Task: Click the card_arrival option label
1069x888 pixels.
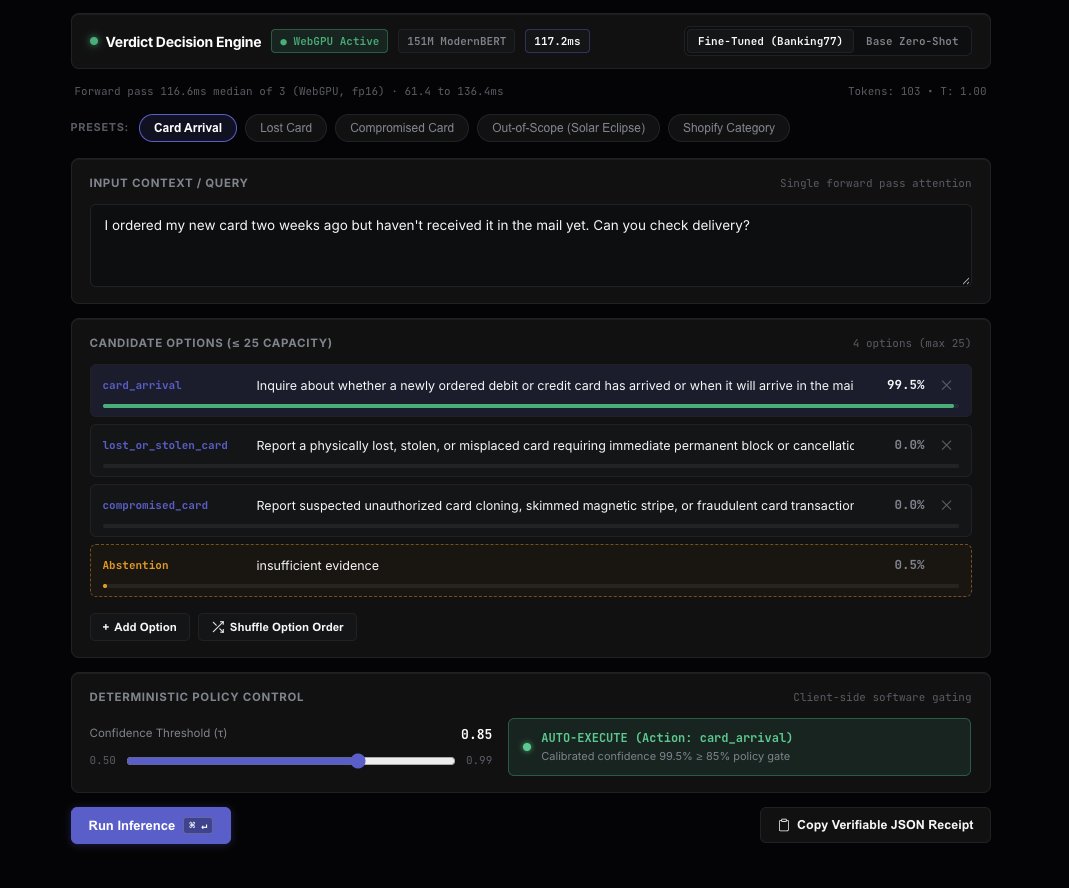Action: pyautogui.click(x=142, y=385)
